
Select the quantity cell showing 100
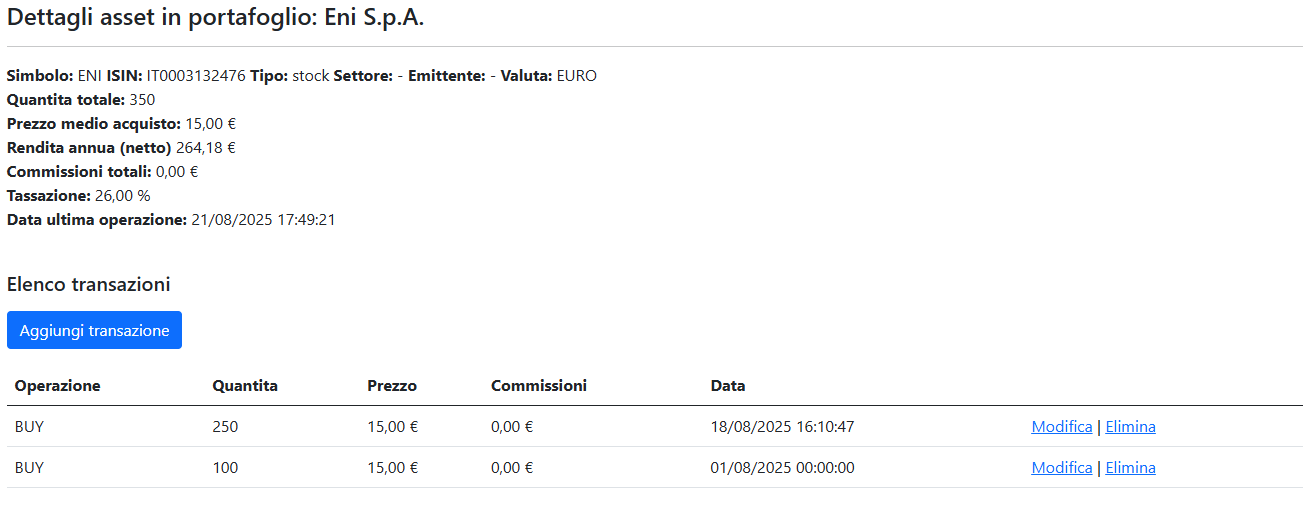point(225,468)
